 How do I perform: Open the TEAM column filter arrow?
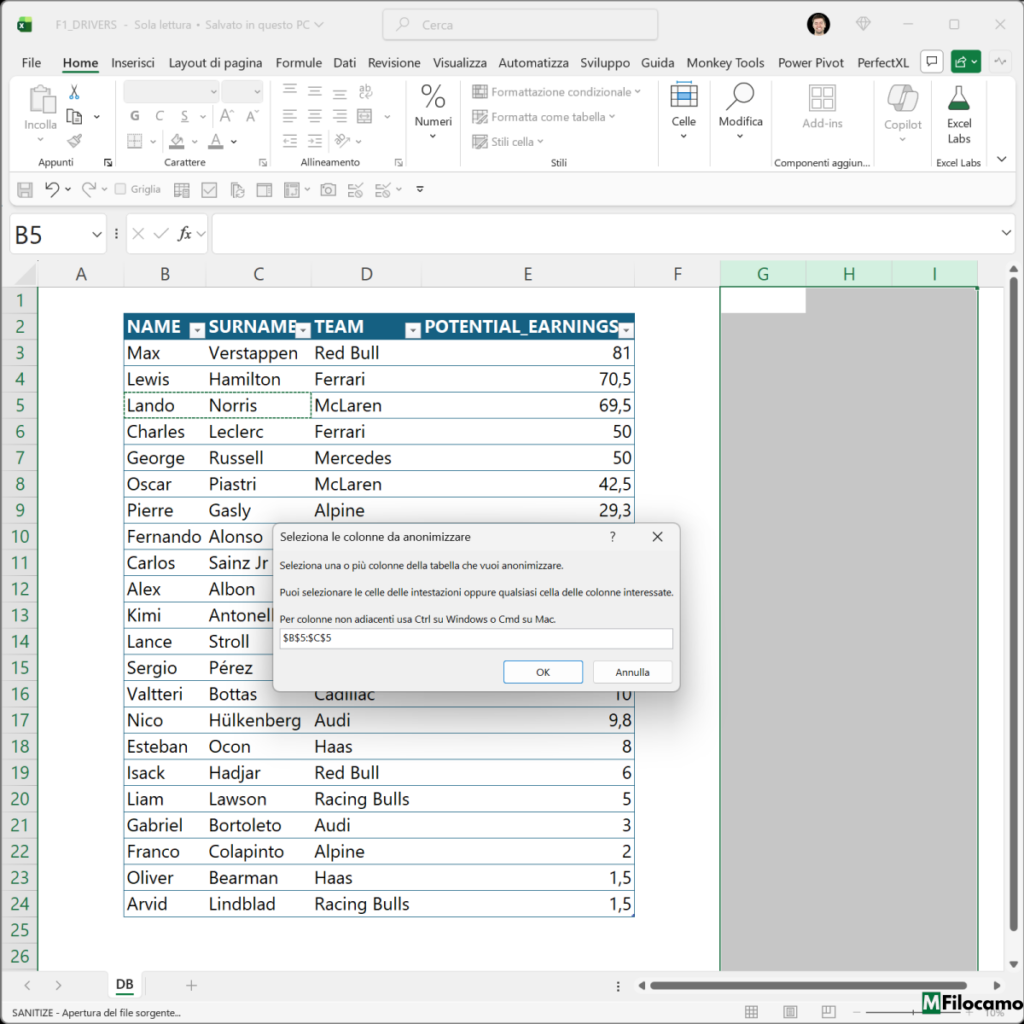(412, 330)
